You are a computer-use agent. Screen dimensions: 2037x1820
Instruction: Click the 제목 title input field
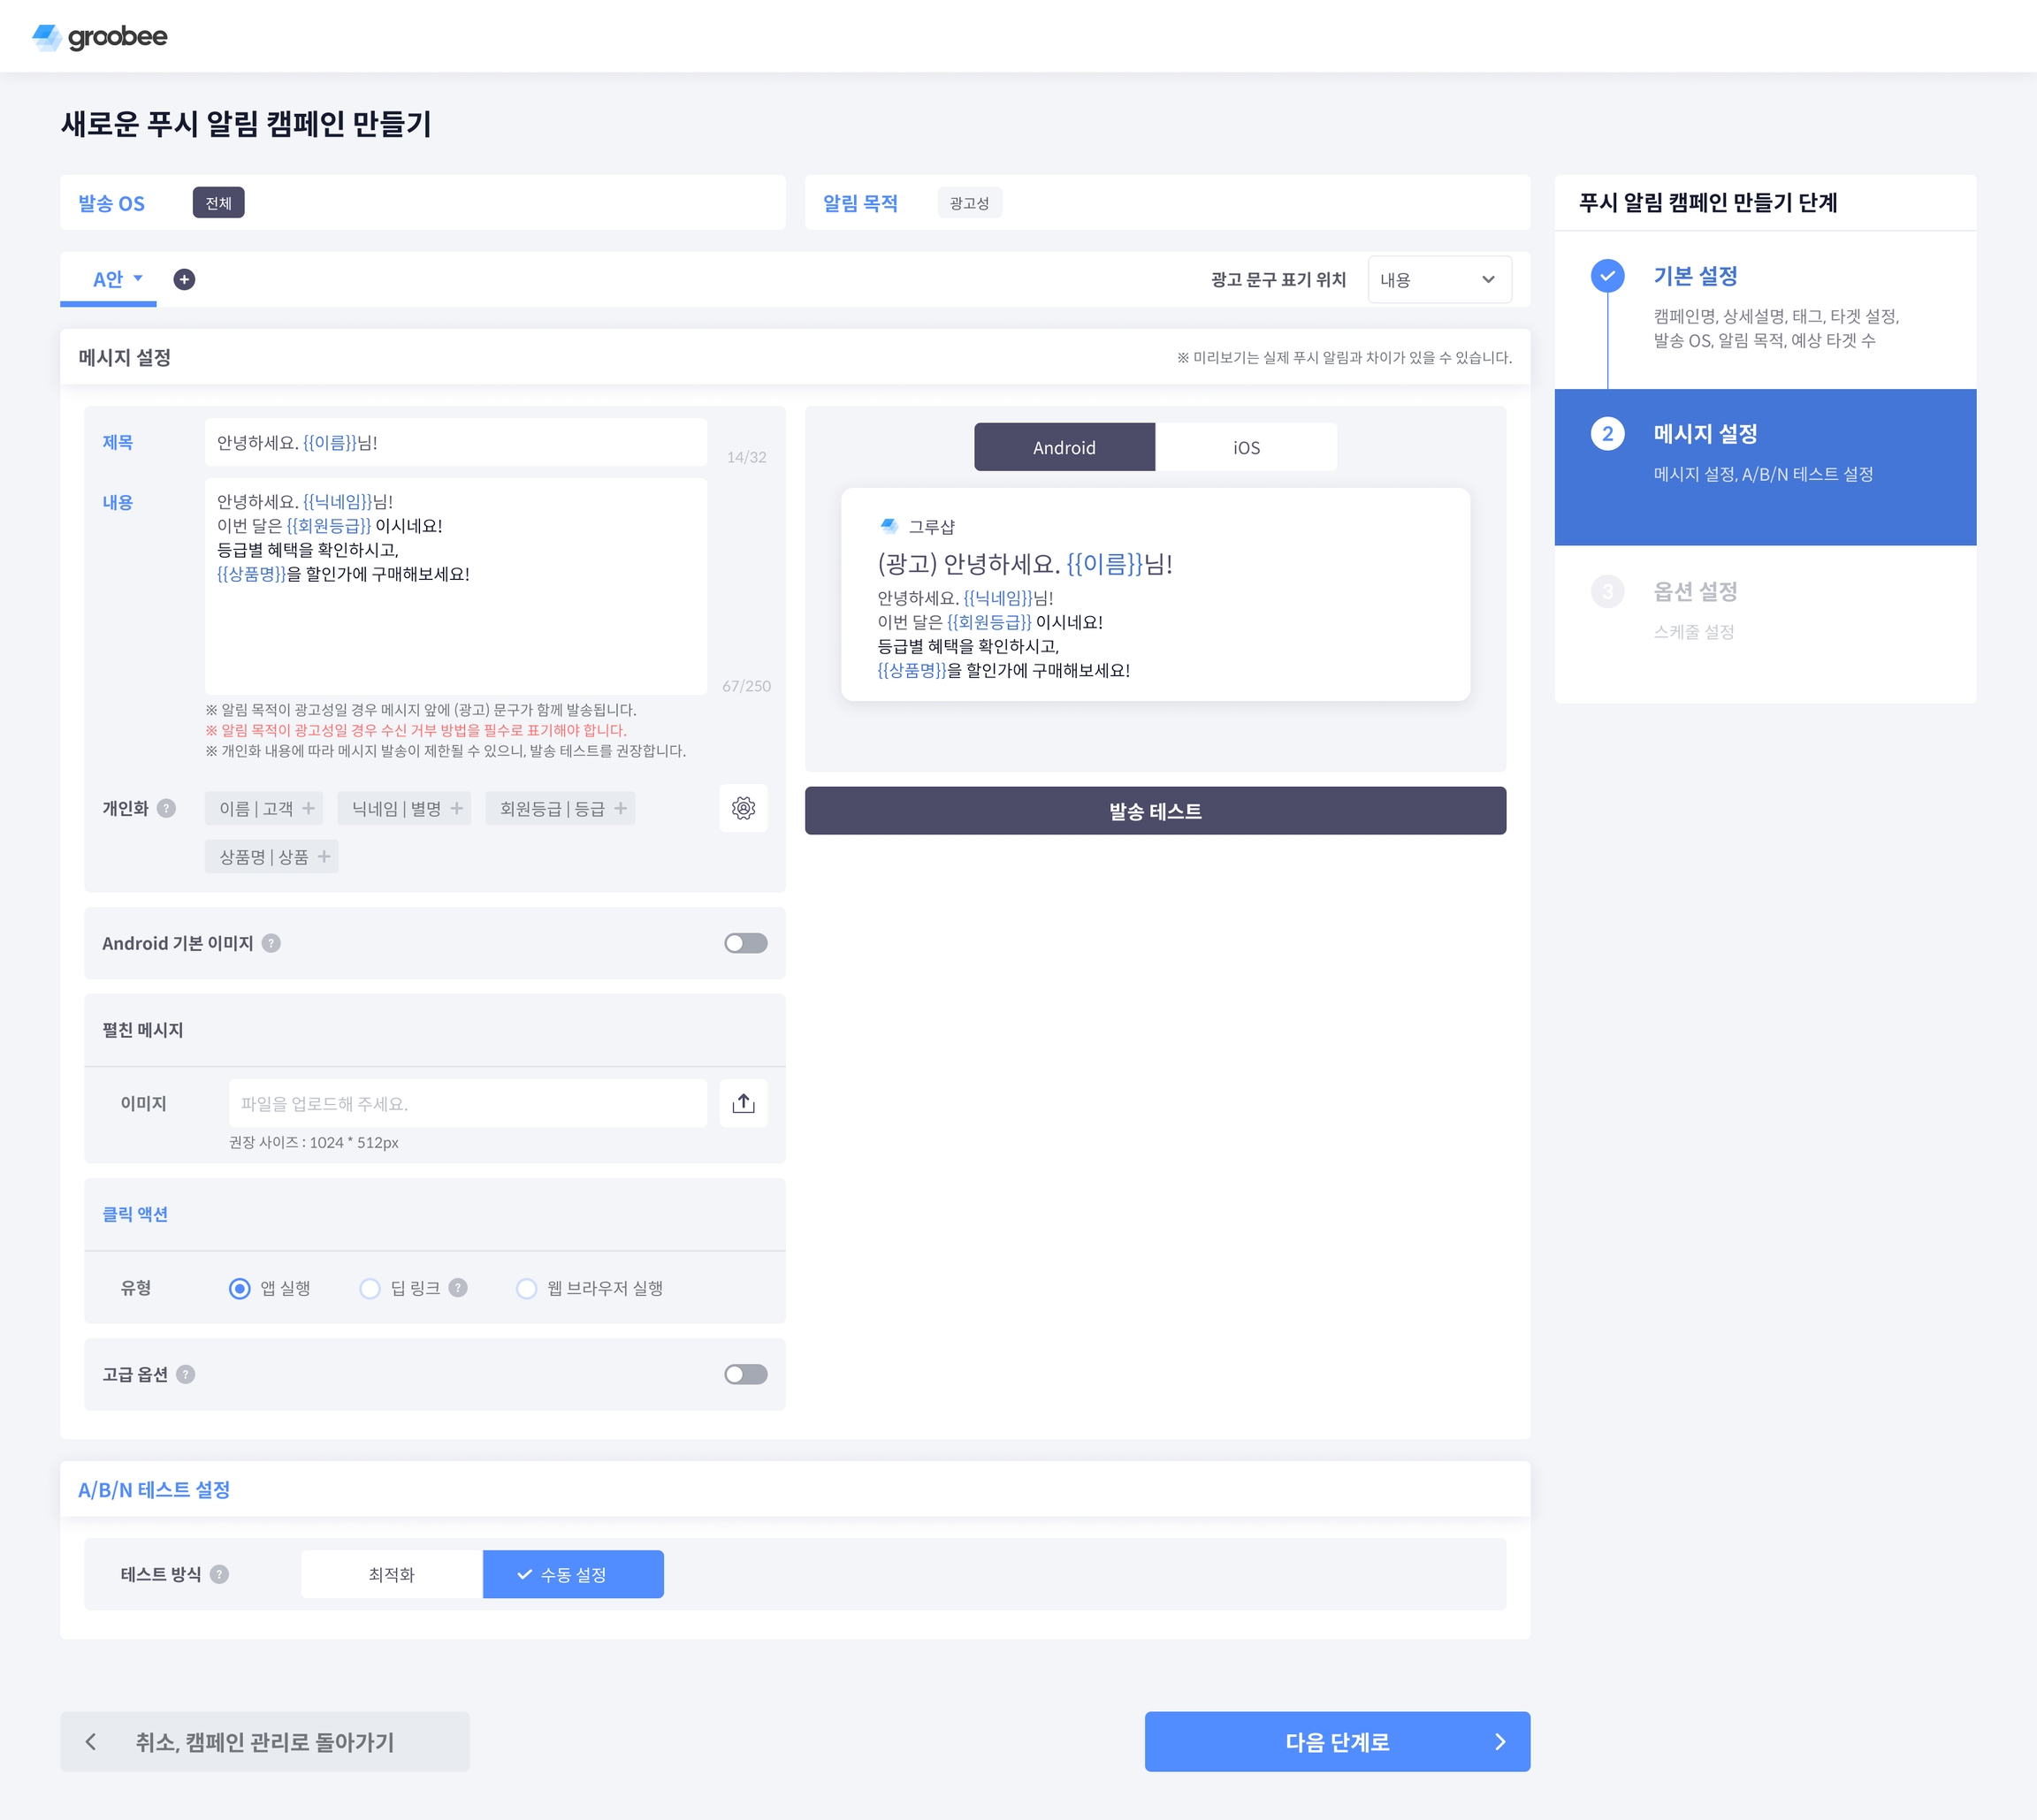pos(455,442)
